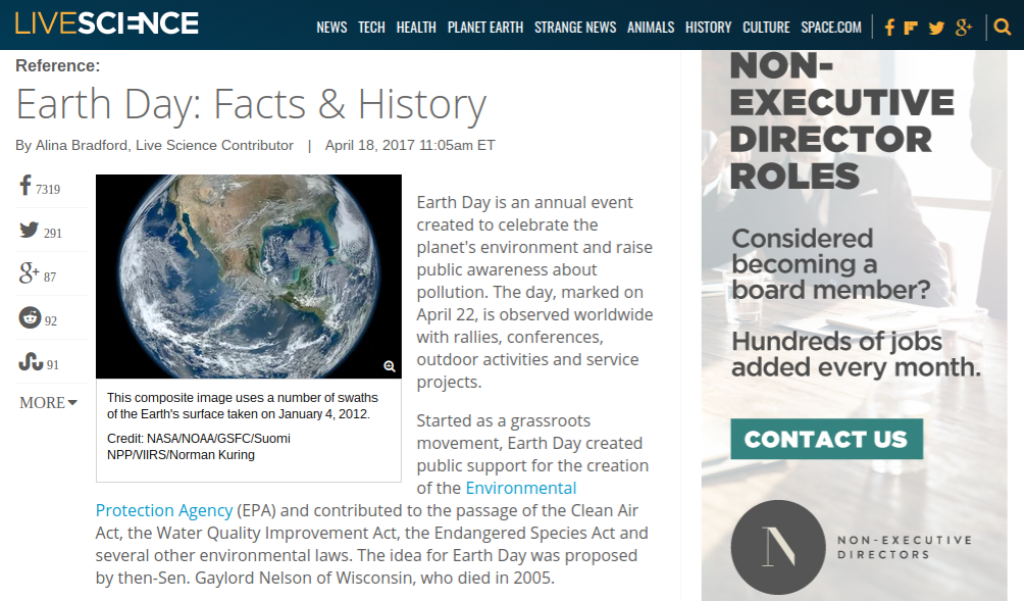Go to the News menu section
Image resolution: width=1024 pixels, height=601 pixels.
[x=331, y=27]
